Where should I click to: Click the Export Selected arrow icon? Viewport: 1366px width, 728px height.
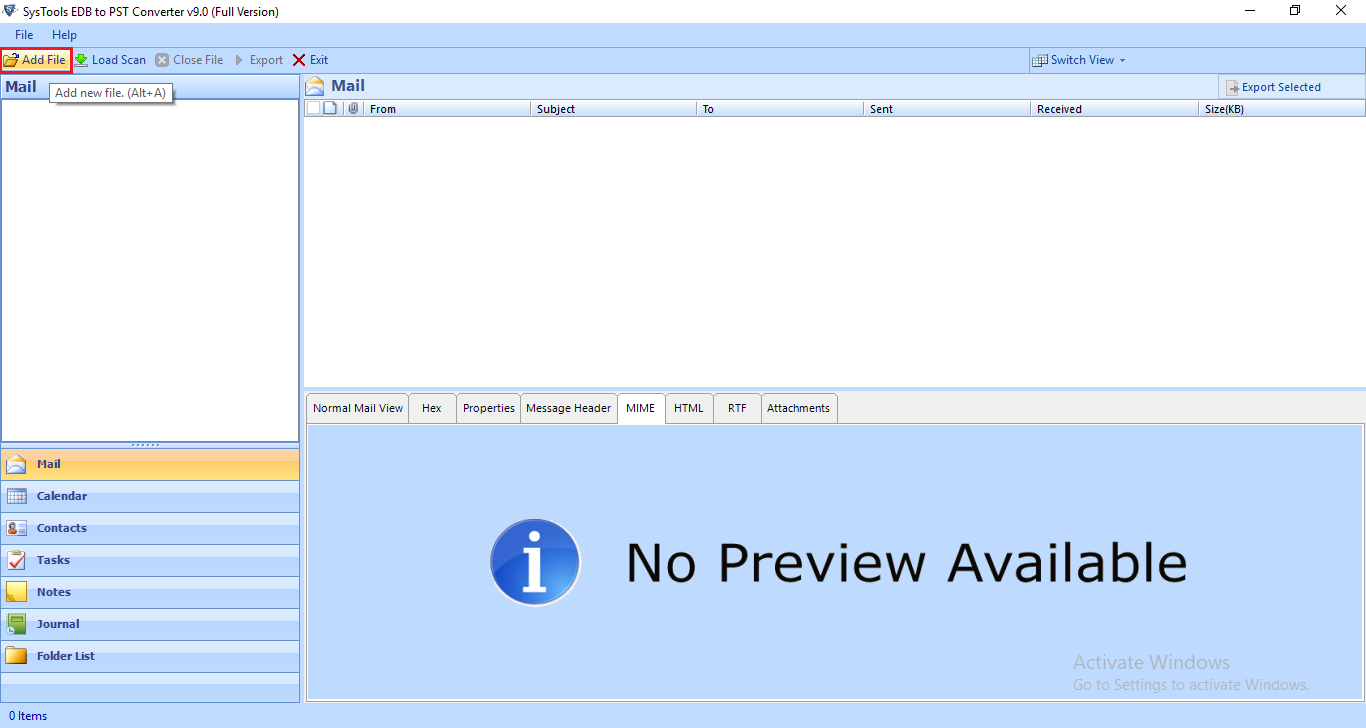tap(1233, 88)
